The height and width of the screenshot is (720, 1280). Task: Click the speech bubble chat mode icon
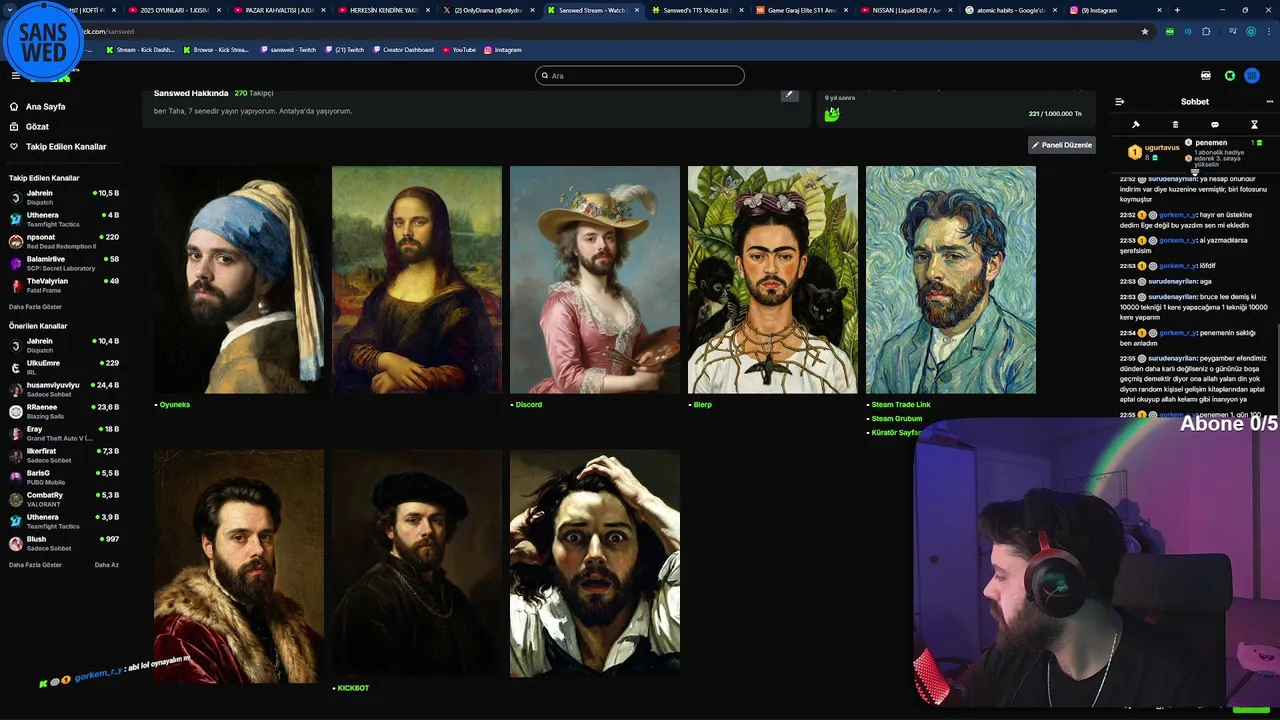click(x=1215, y=125)
